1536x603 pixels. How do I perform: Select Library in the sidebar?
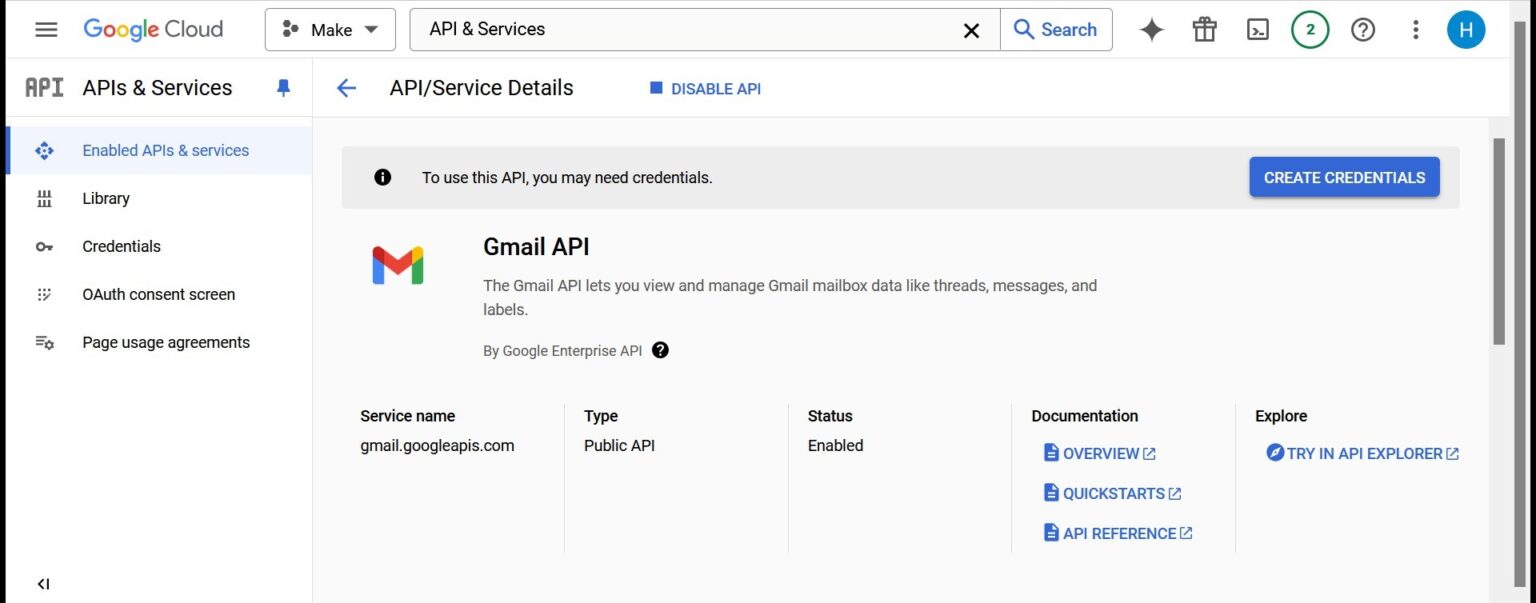(105, 198)
